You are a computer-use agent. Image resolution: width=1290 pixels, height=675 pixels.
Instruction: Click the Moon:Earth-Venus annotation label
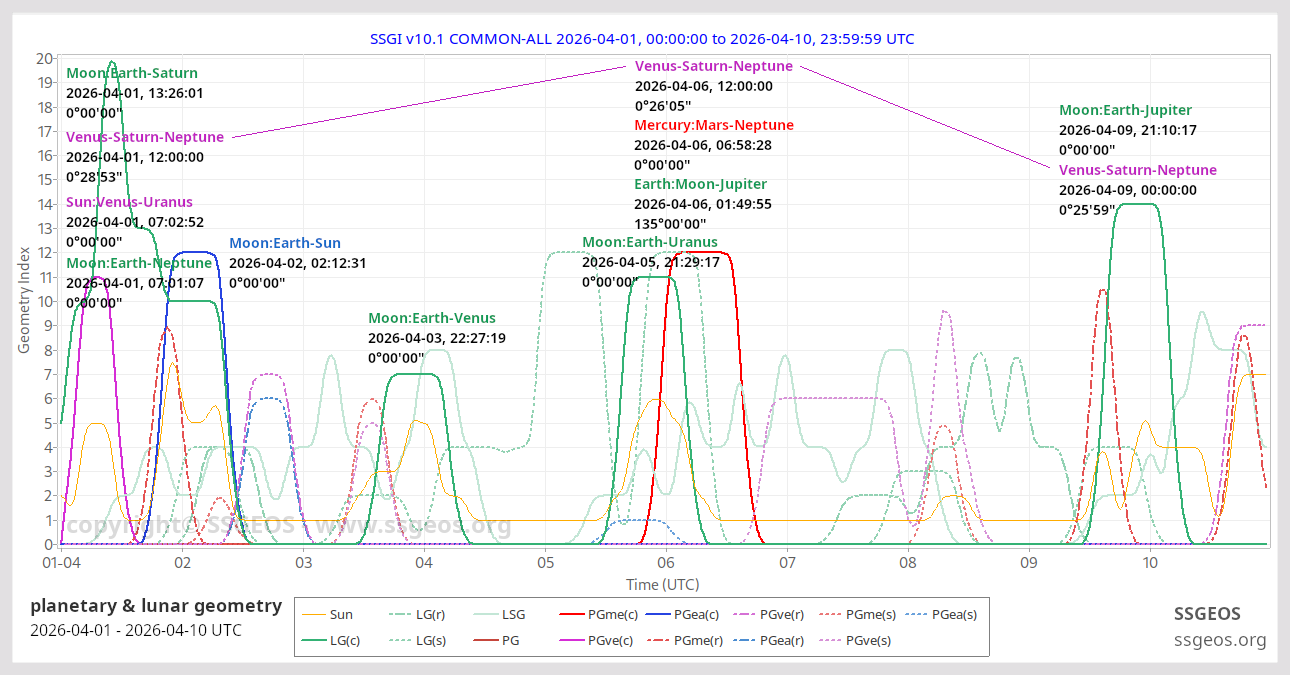tap(431, 318)
